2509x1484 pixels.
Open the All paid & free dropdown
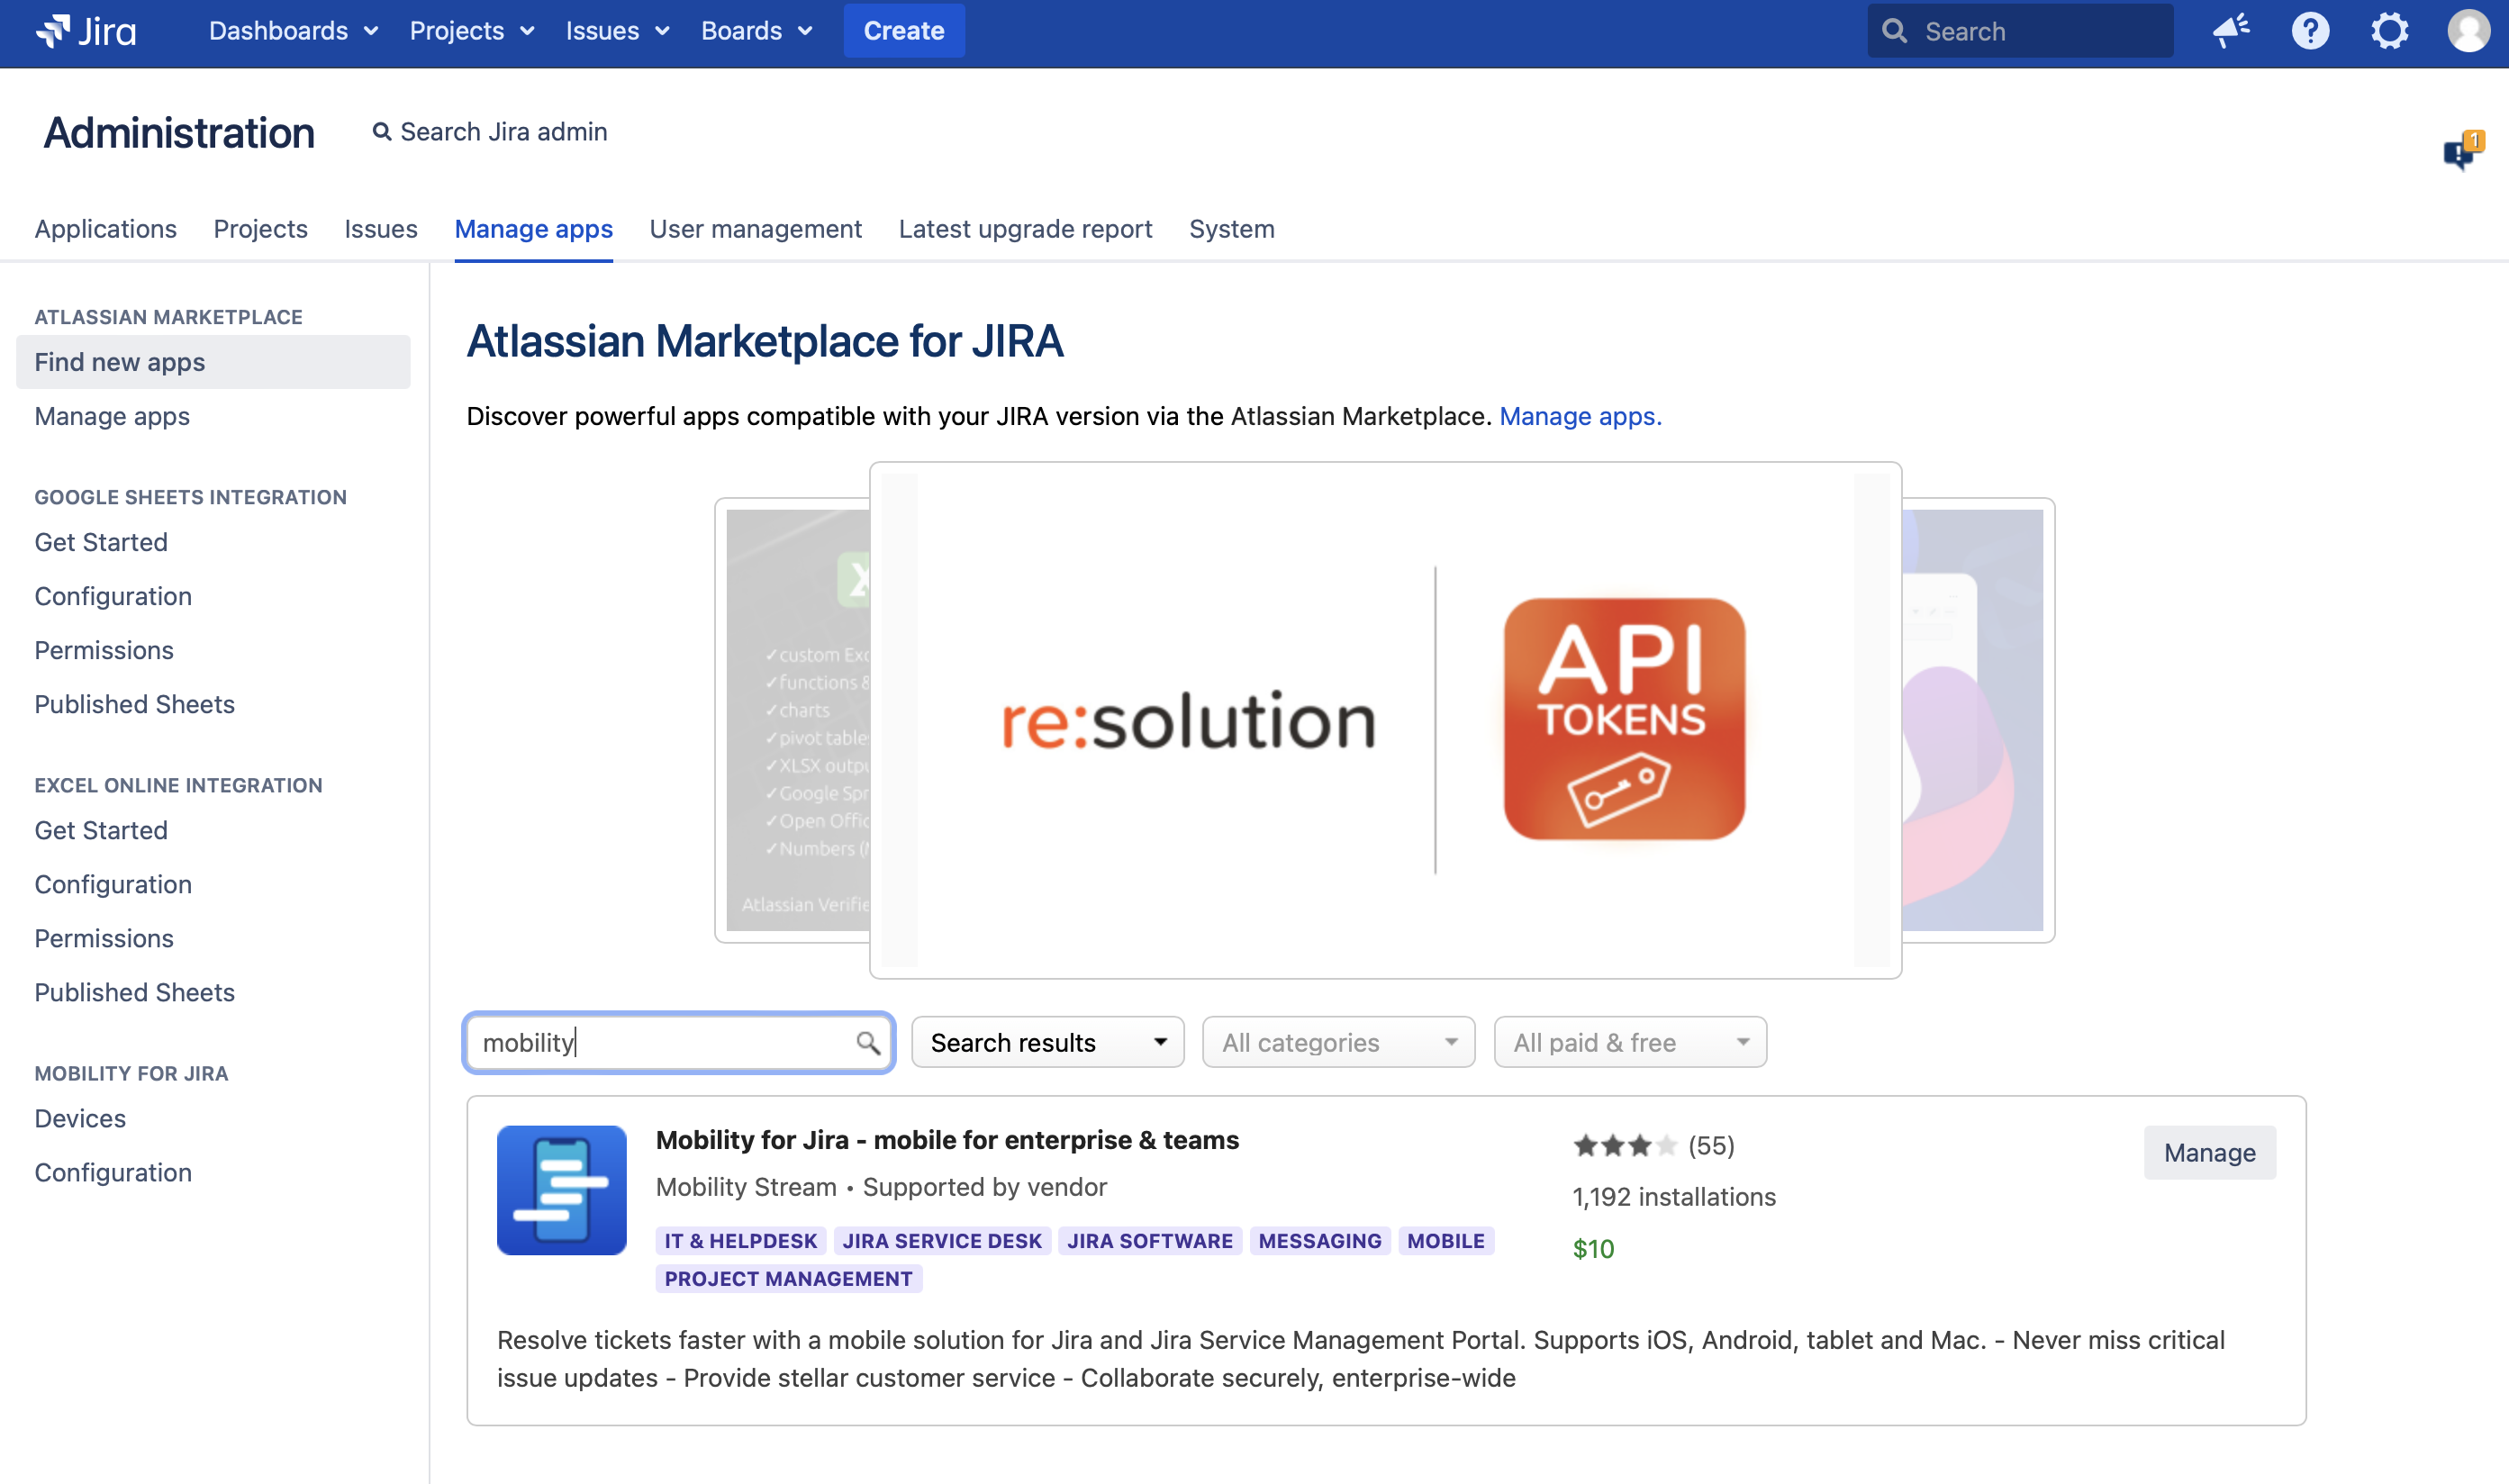pos(1630,1043)
